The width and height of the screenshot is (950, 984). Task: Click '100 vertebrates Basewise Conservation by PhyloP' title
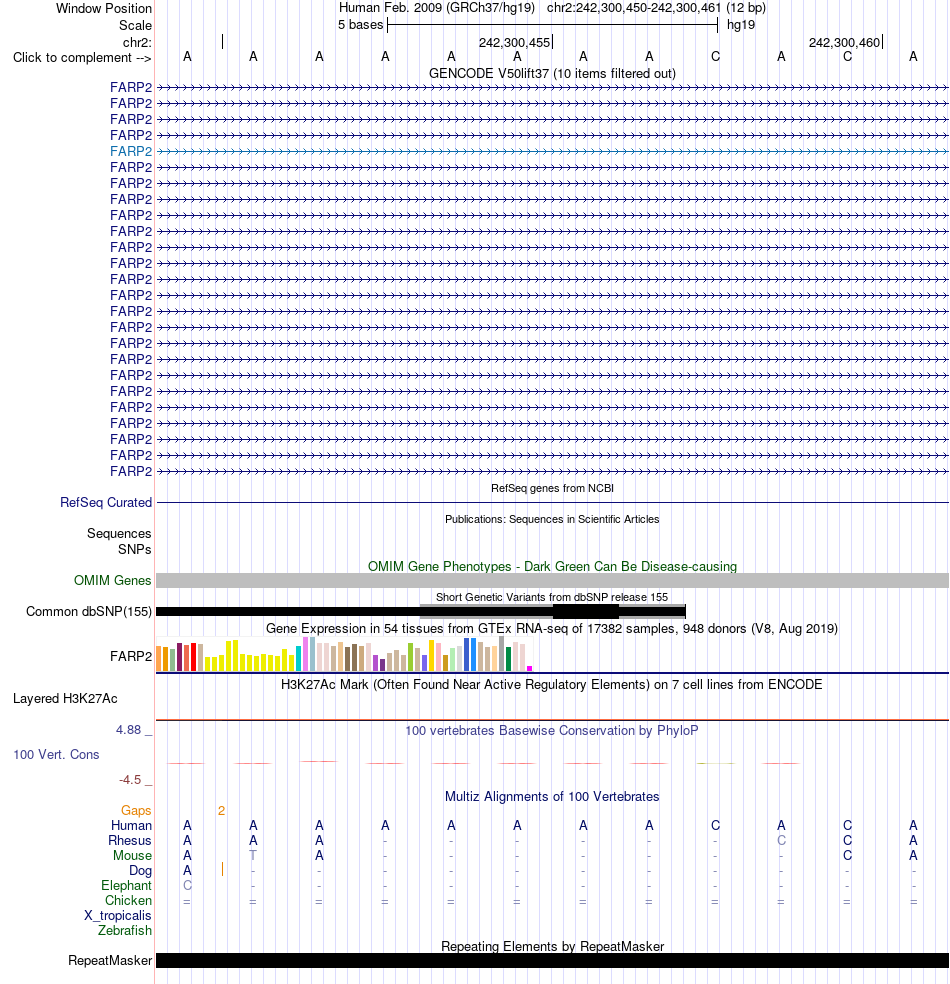pyautogui.click(x=552, y=730)
